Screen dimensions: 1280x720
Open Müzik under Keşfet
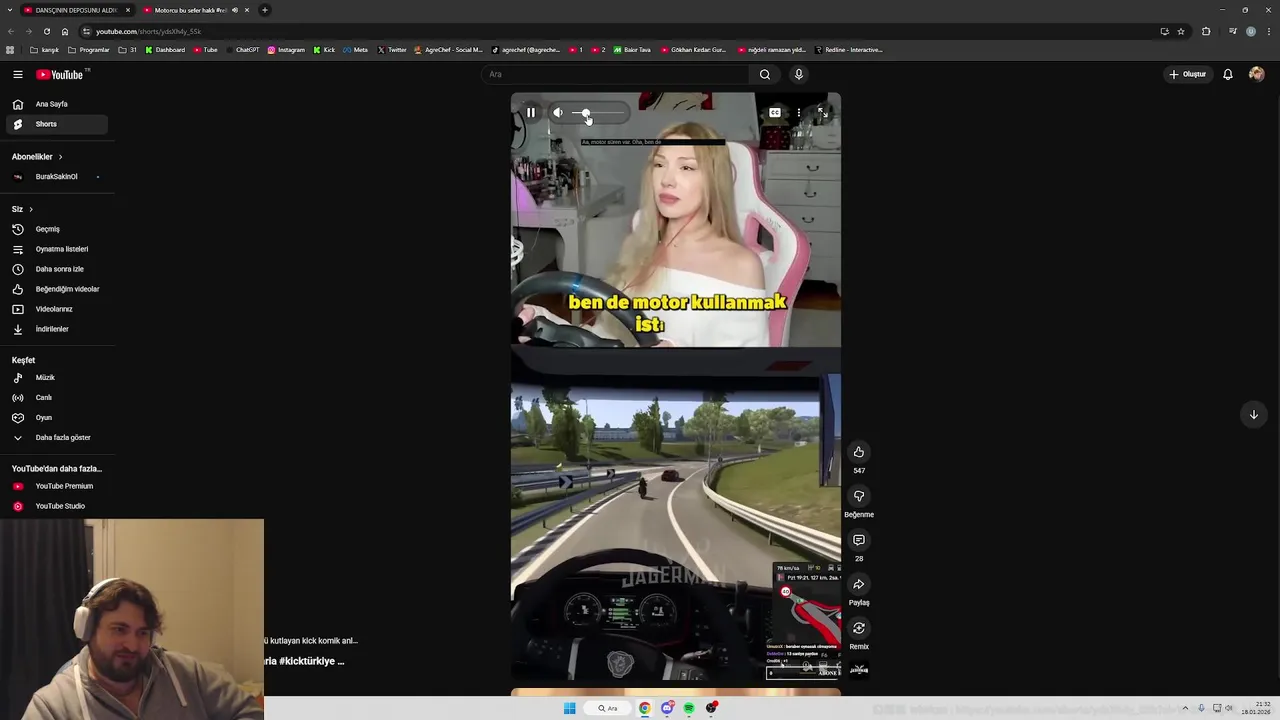[x=56, y=378]
